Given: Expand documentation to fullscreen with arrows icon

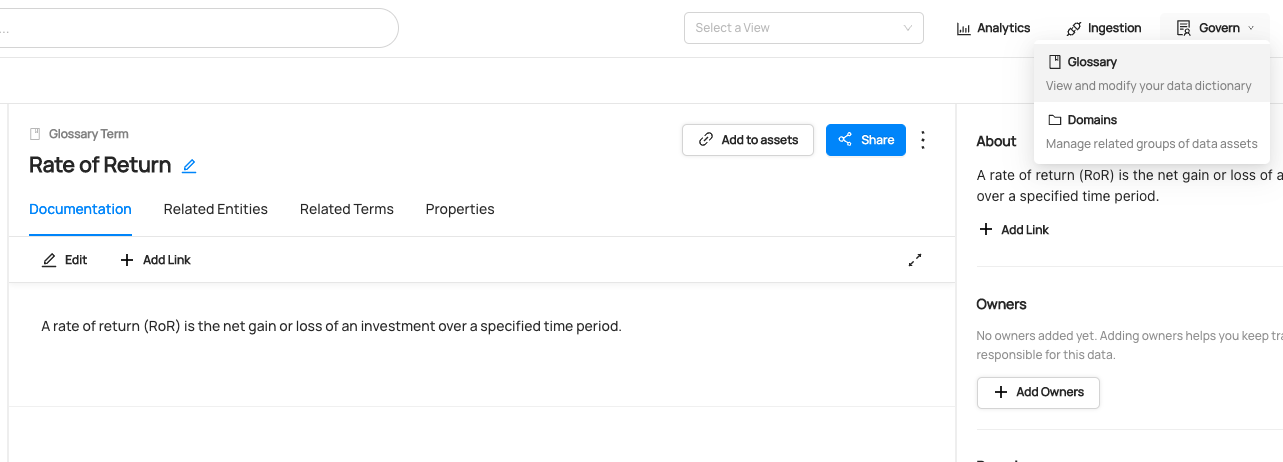Looking at the screenshot, I should point(914,260).
